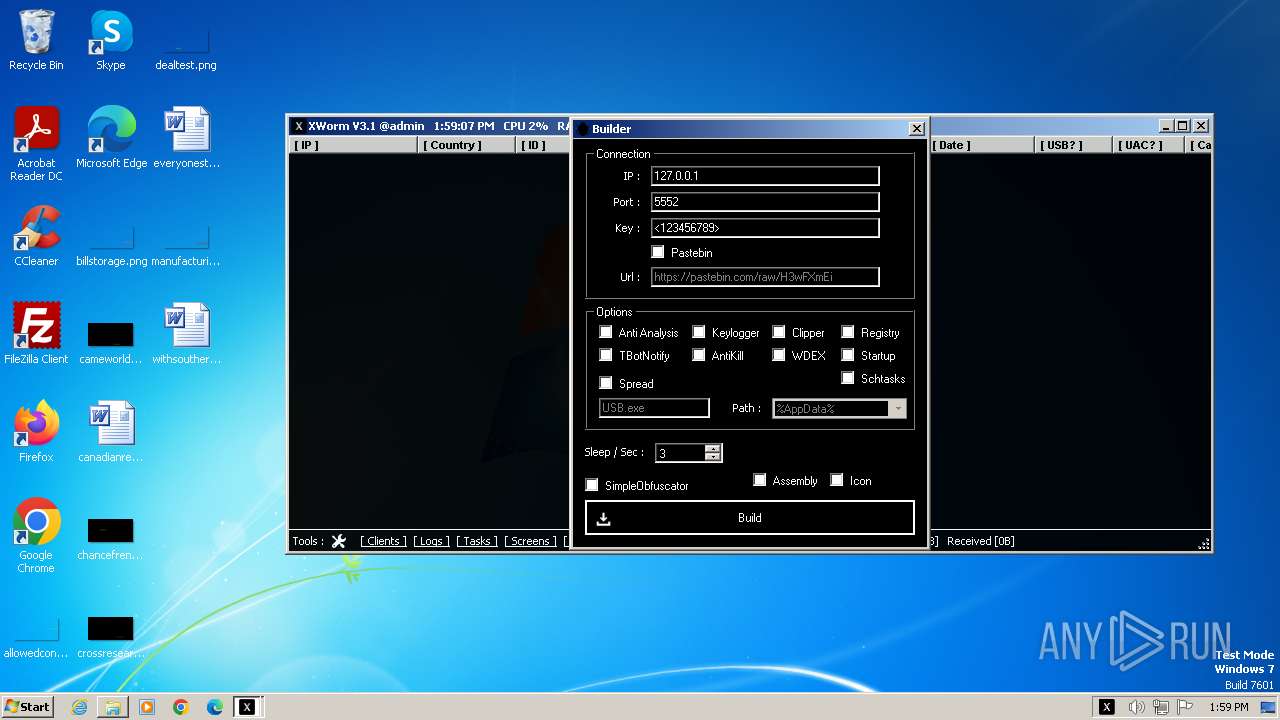Open the Skype desktop shortcut
Image resolution: width=1280 pixels, height=720 pixels.
(x=111, y=40)
